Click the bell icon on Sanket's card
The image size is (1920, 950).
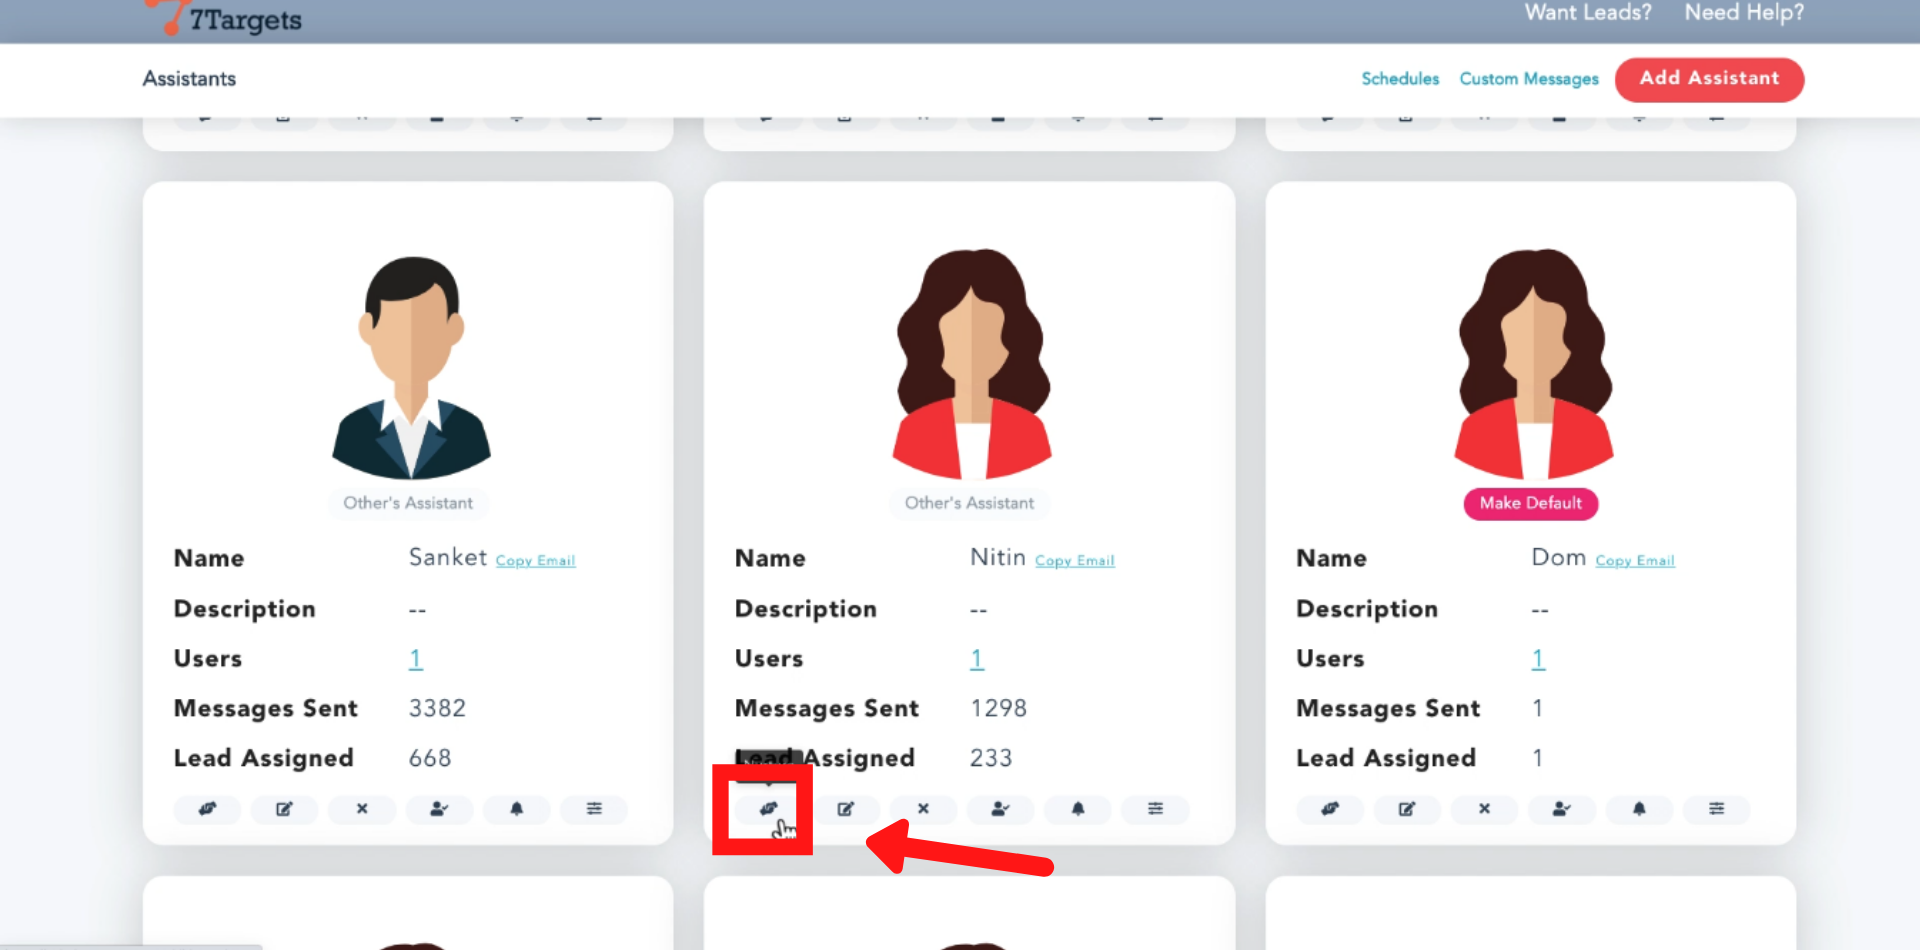(x=516, y=809)
